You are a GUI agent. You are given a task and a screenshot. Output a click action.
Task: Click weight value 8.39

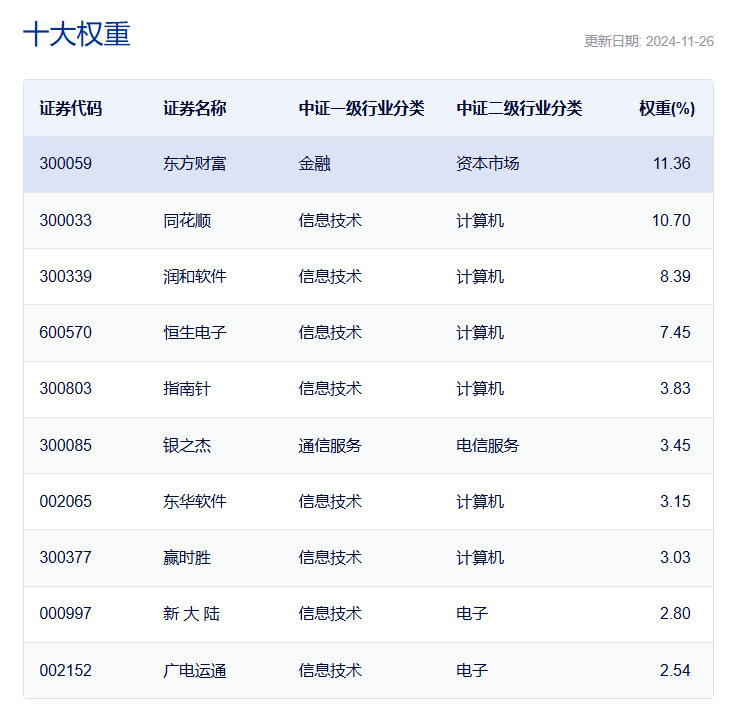click(675, 276)
